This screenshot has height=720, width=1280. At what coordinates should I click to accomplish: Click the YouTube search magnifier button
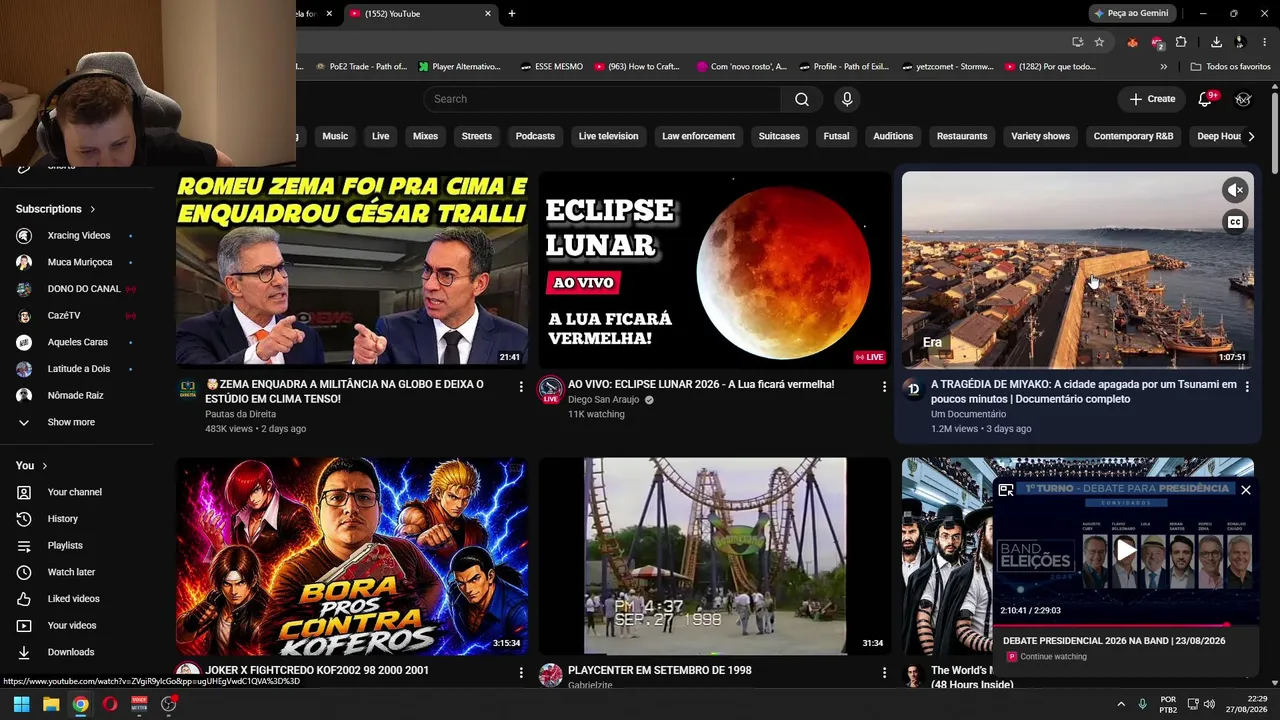802,99
